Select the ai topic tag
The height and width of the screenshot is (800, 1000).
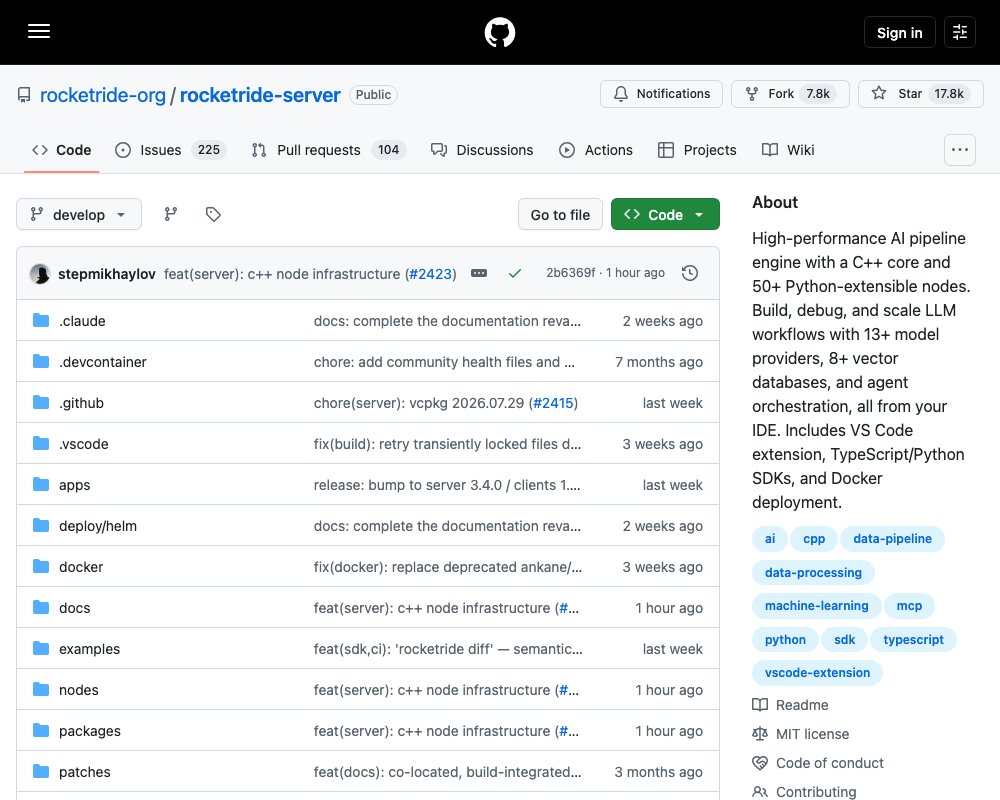pyautogui.click(x=770, y=538)
